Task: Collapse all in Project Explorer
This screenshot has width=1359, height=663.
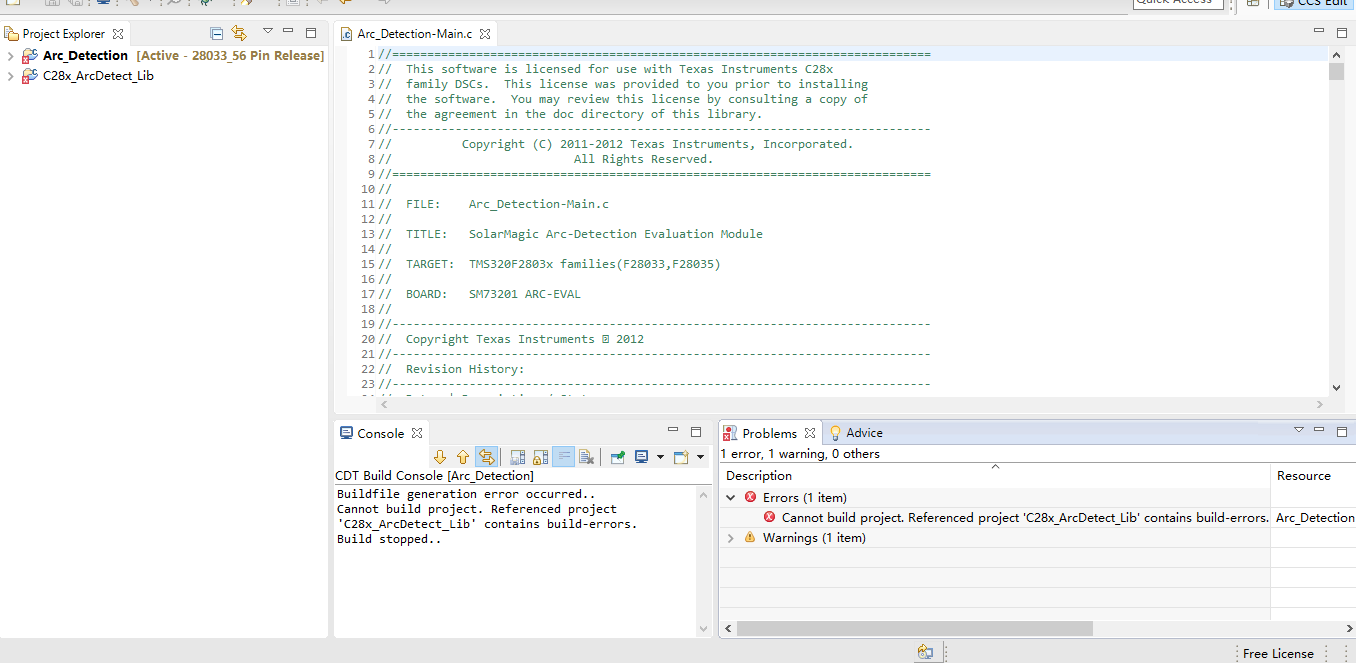Action: (217, 33)
